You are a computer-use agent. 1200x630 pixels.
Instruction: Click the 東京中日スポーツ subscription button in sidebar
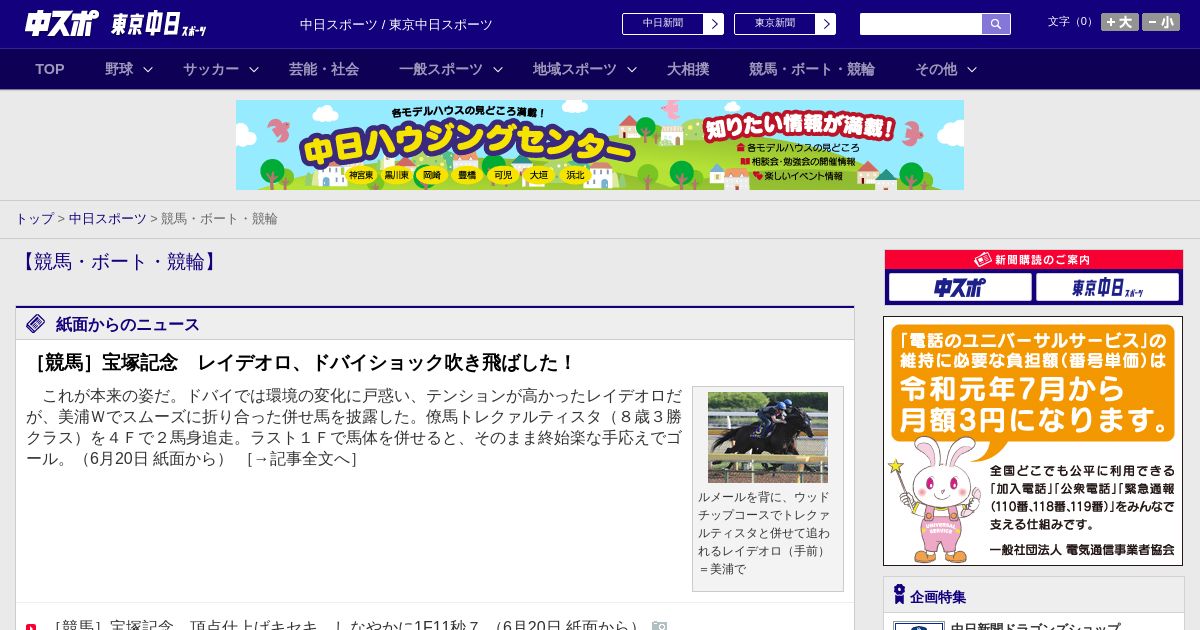tap(1107, 288)
